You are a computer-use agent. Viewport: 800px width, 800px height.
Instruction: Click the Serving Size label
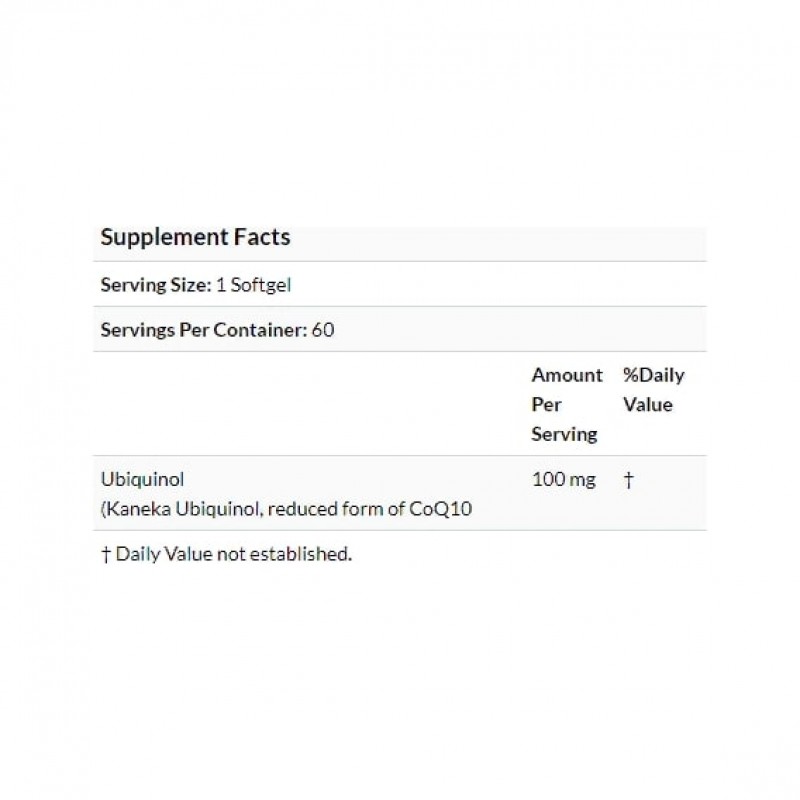tap(155, 284)
